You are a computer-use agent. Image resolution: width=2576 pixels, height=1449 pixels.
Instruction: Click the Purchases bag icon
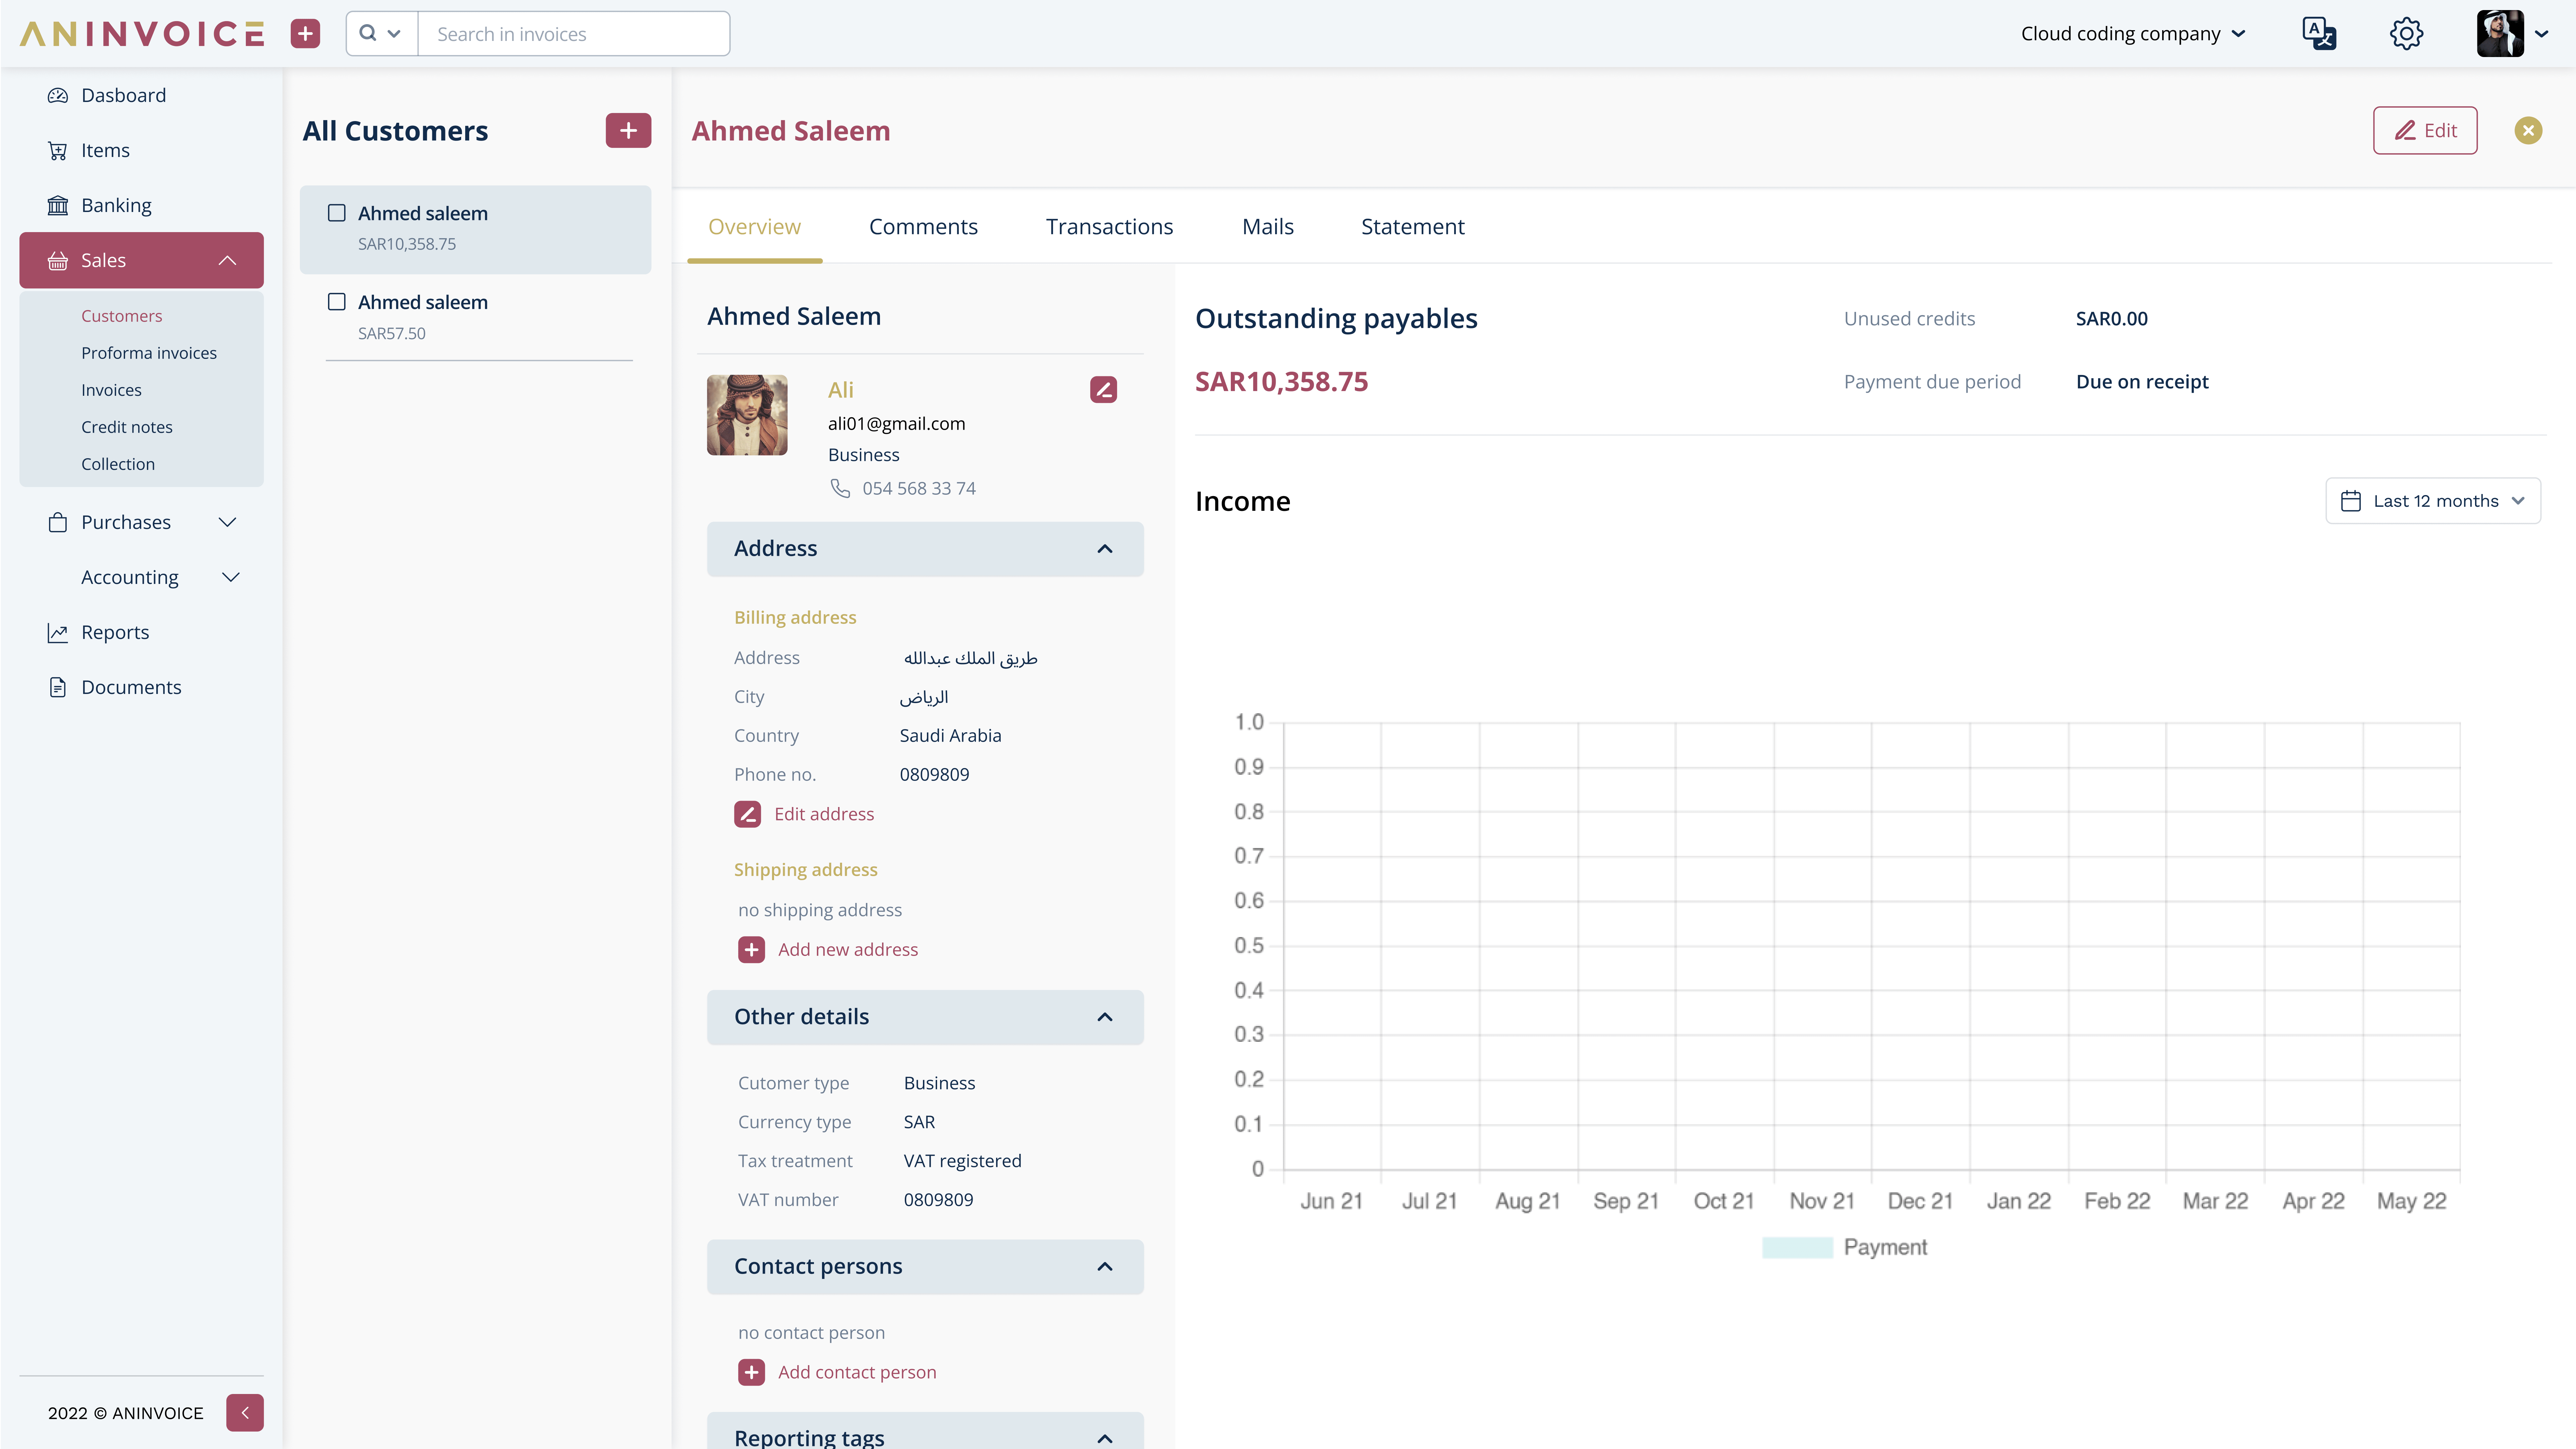[58, 522]
